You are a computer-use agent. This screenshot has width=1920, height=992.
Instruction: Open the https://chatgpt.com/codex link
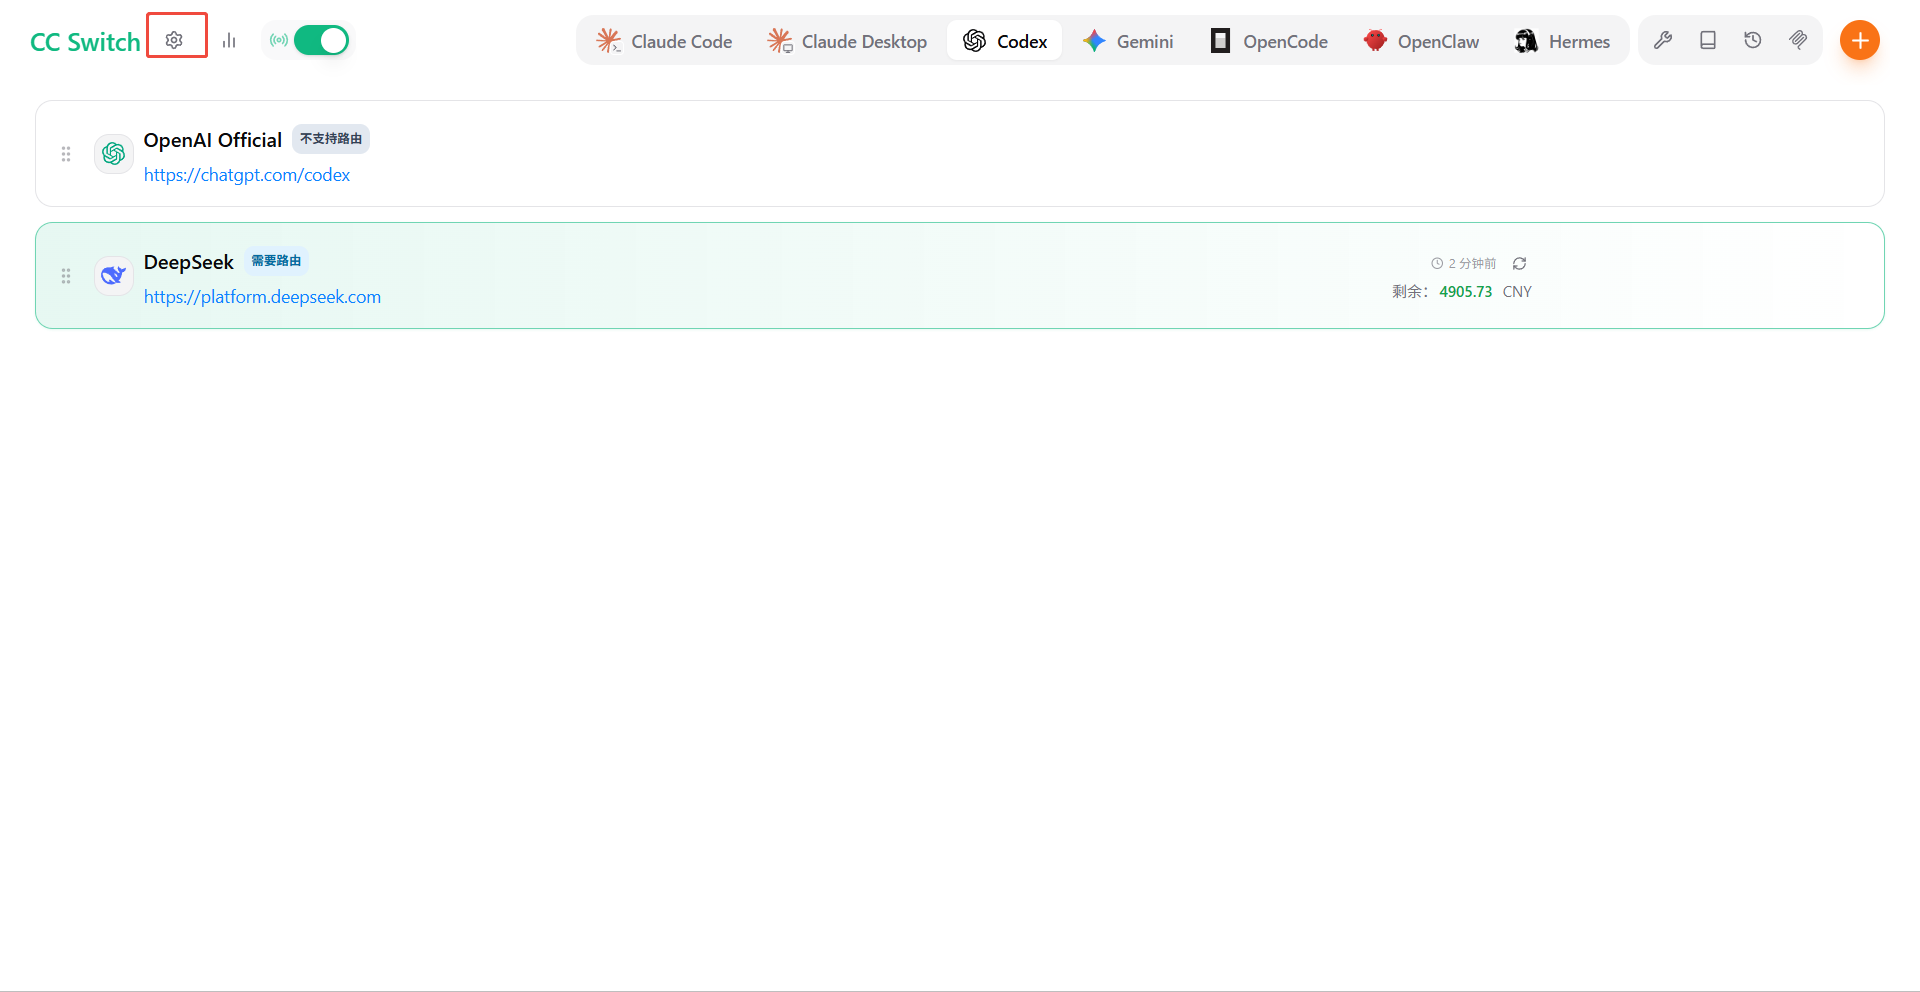tap(247, 175)
